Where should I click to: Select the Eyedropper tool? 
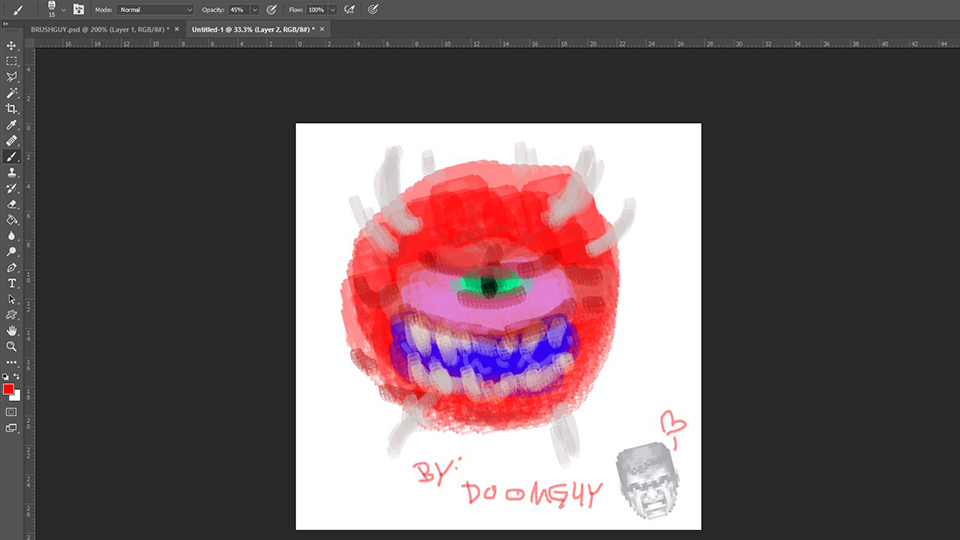pos(11,125)
